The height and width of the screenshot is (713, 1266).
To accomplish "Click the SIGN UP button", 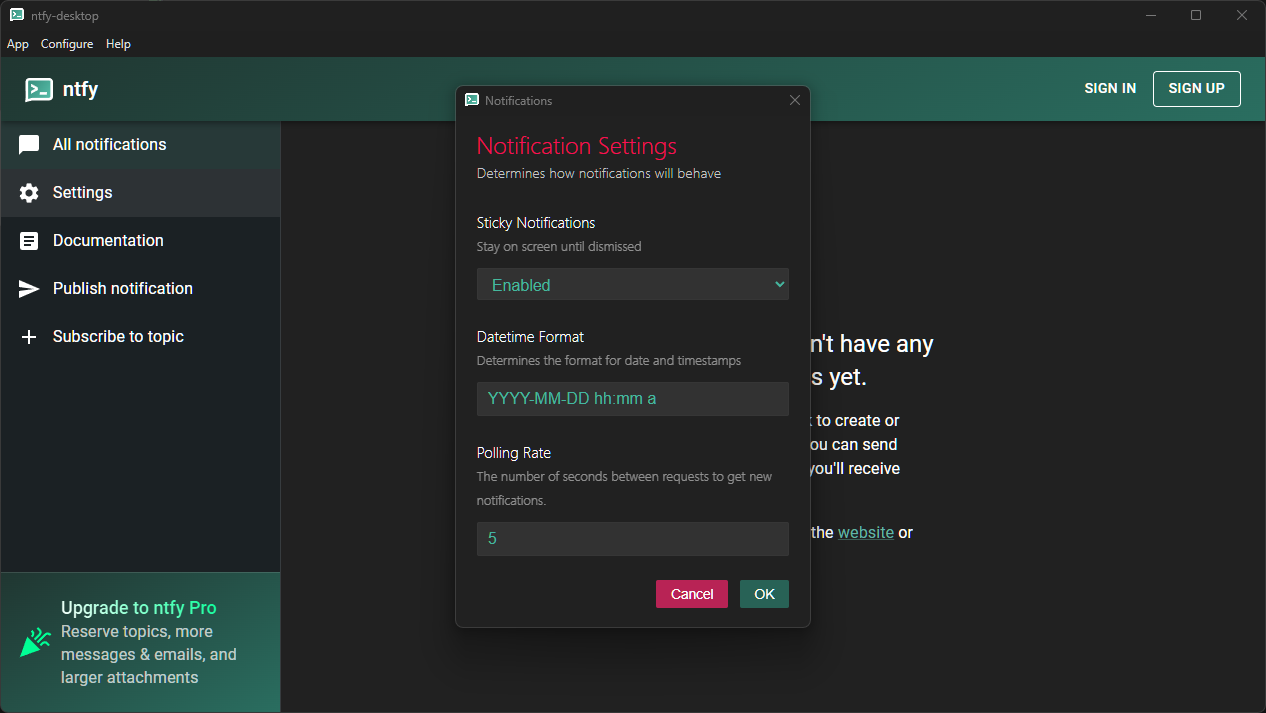I will pos(1196,88).
